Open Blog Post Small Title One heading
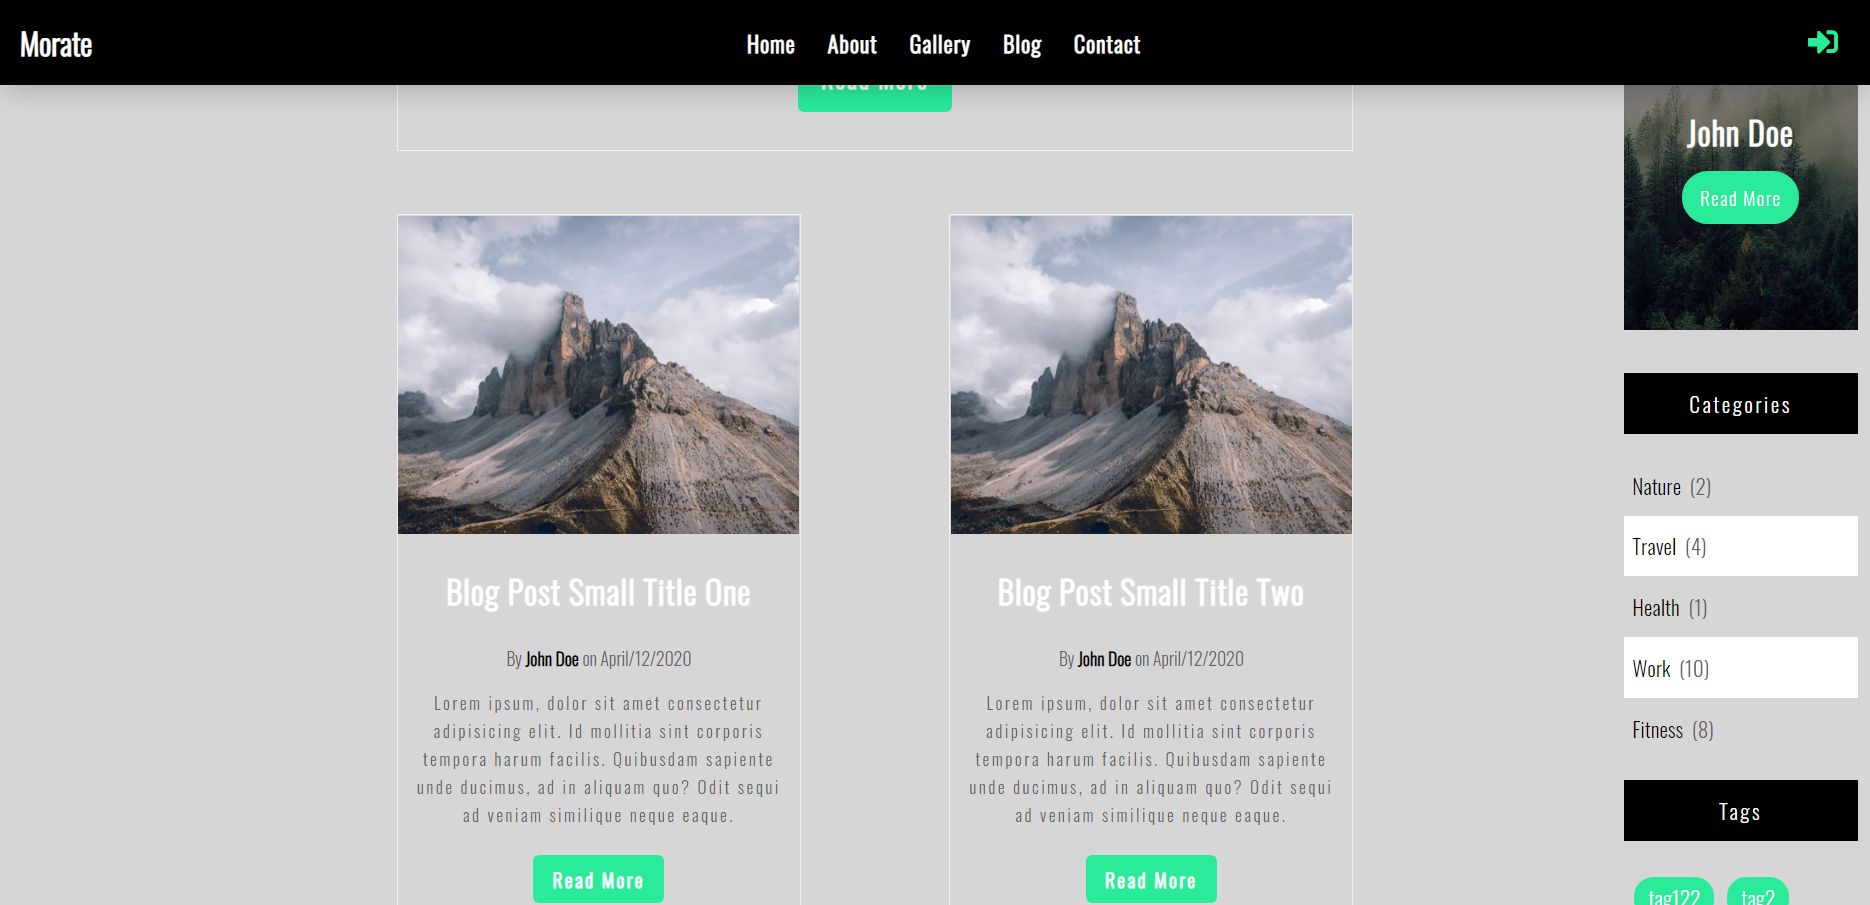 pyautogui.click(x=598, y=593)
